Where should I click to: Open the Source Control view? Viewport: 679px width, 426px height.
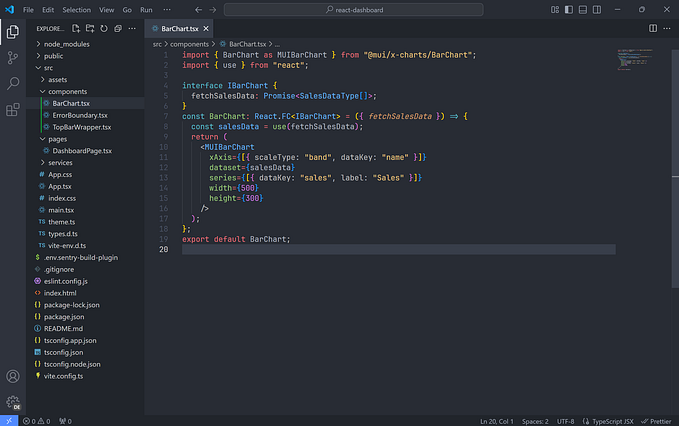click(13, 58)
